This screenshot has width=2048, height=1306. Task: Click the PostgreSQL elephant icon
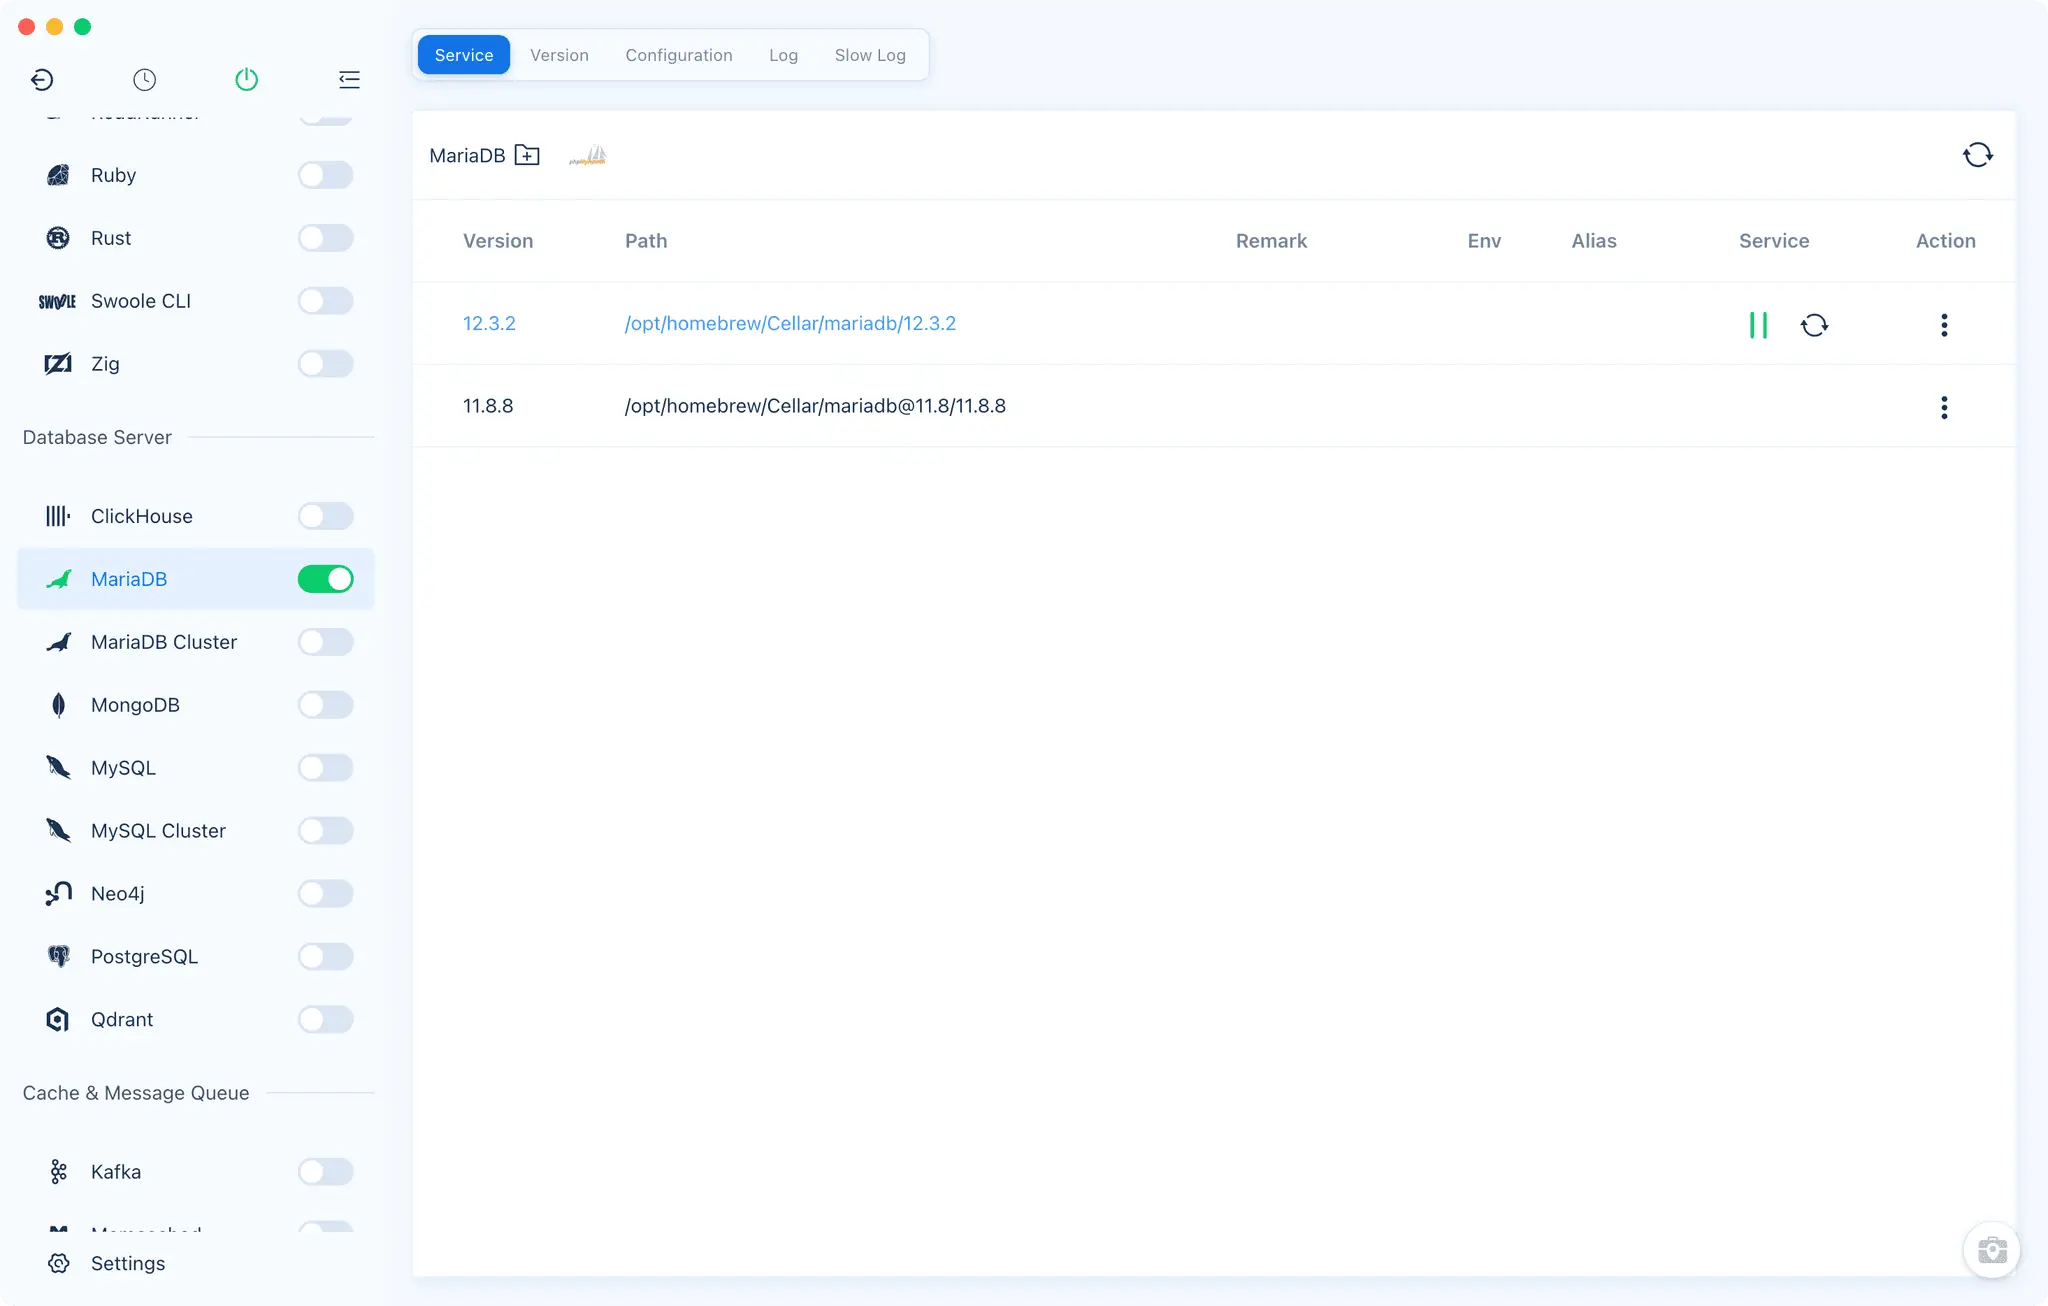58,957
